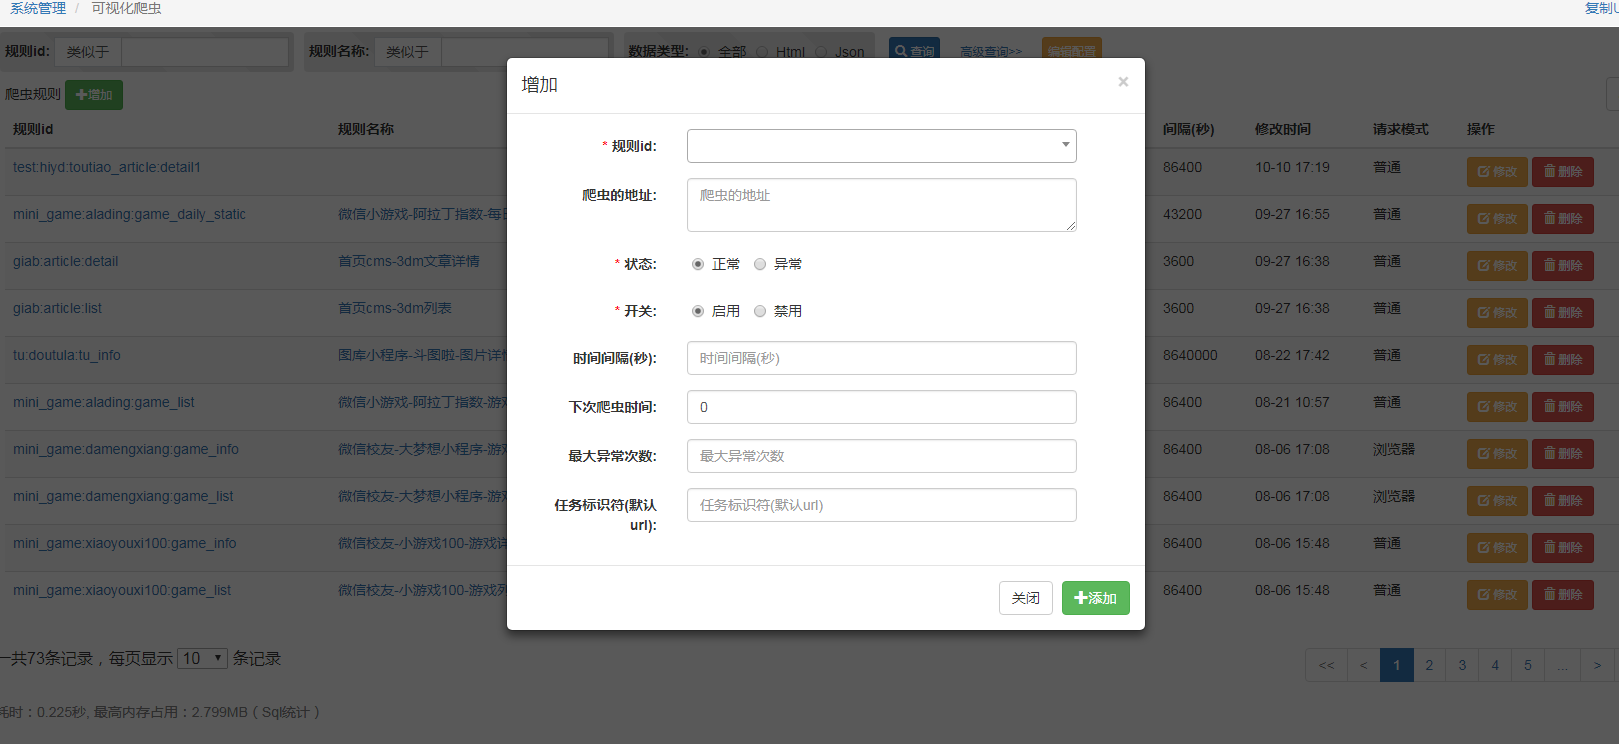Screen dimensions: 1619x744
Task: Choose the 禁用 switch option
Action: [x=760, y=311]
